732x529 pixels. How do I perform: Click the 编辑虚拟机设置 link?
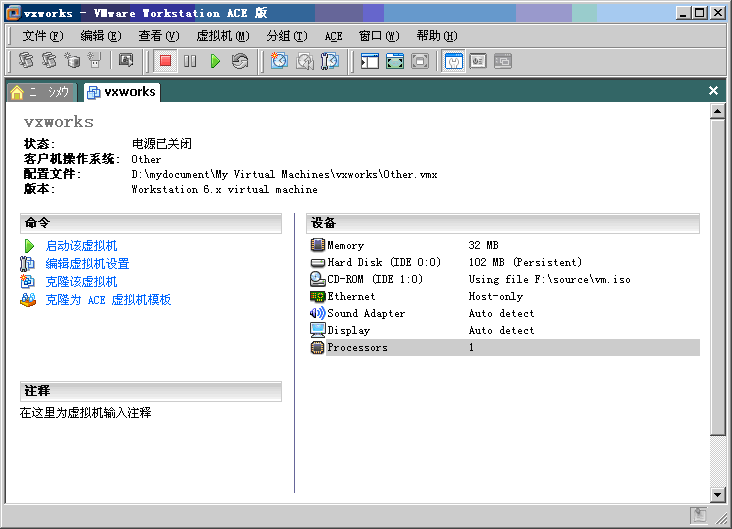[x=87, y=264]
